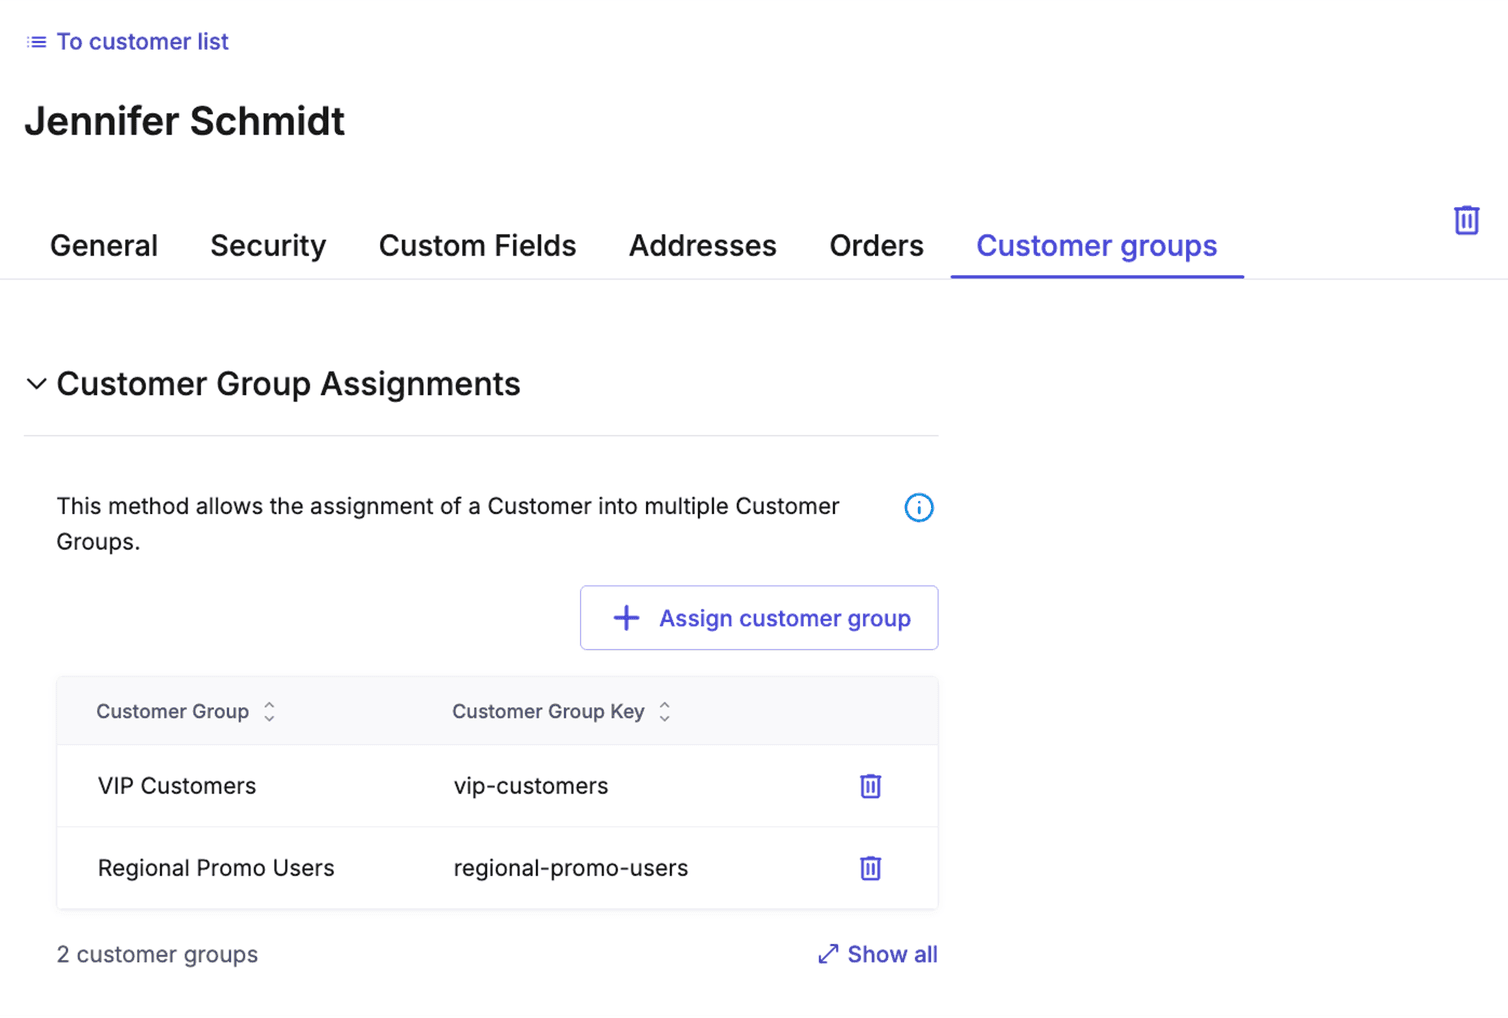Image resolution: width=1508 pixels, height=1018 pixels.
Task: Remove the Regional Promo Users assignment
Action: coord(869,868)
